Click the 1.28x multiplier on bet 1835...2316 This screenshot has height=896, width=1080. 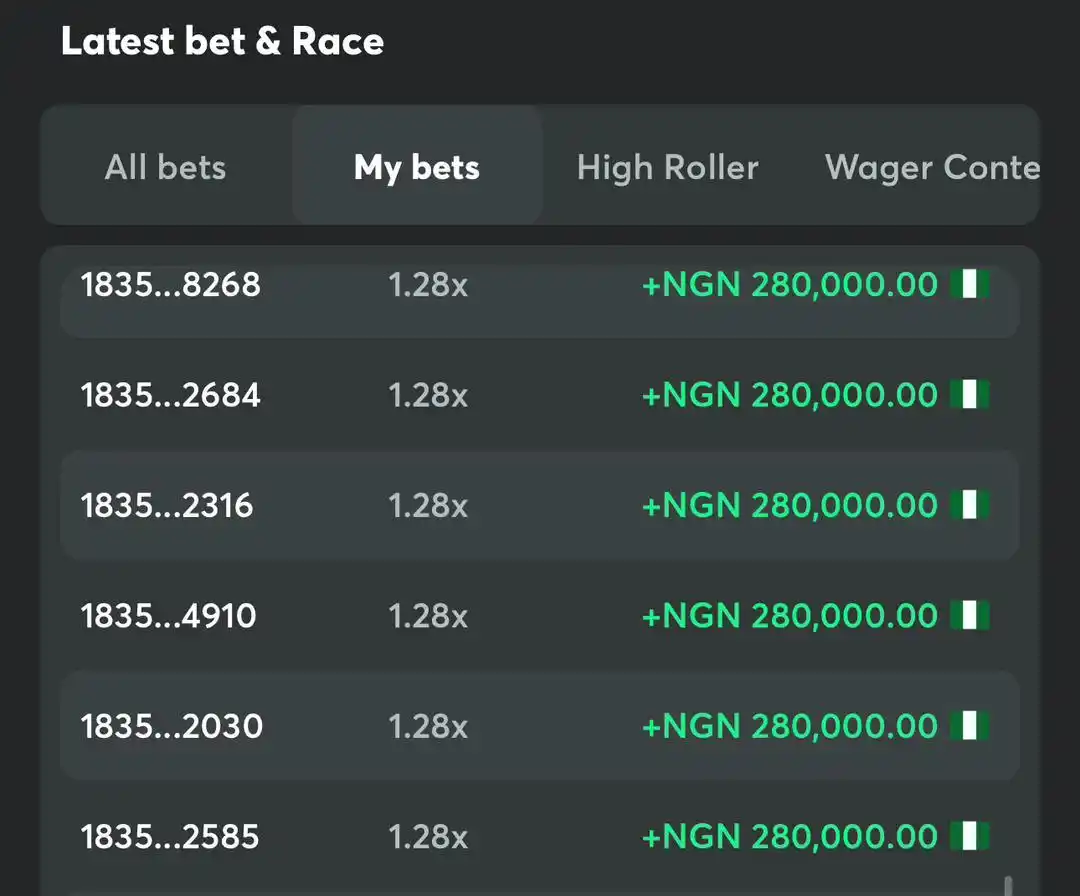pyautogui.click(x=428, y=506)
